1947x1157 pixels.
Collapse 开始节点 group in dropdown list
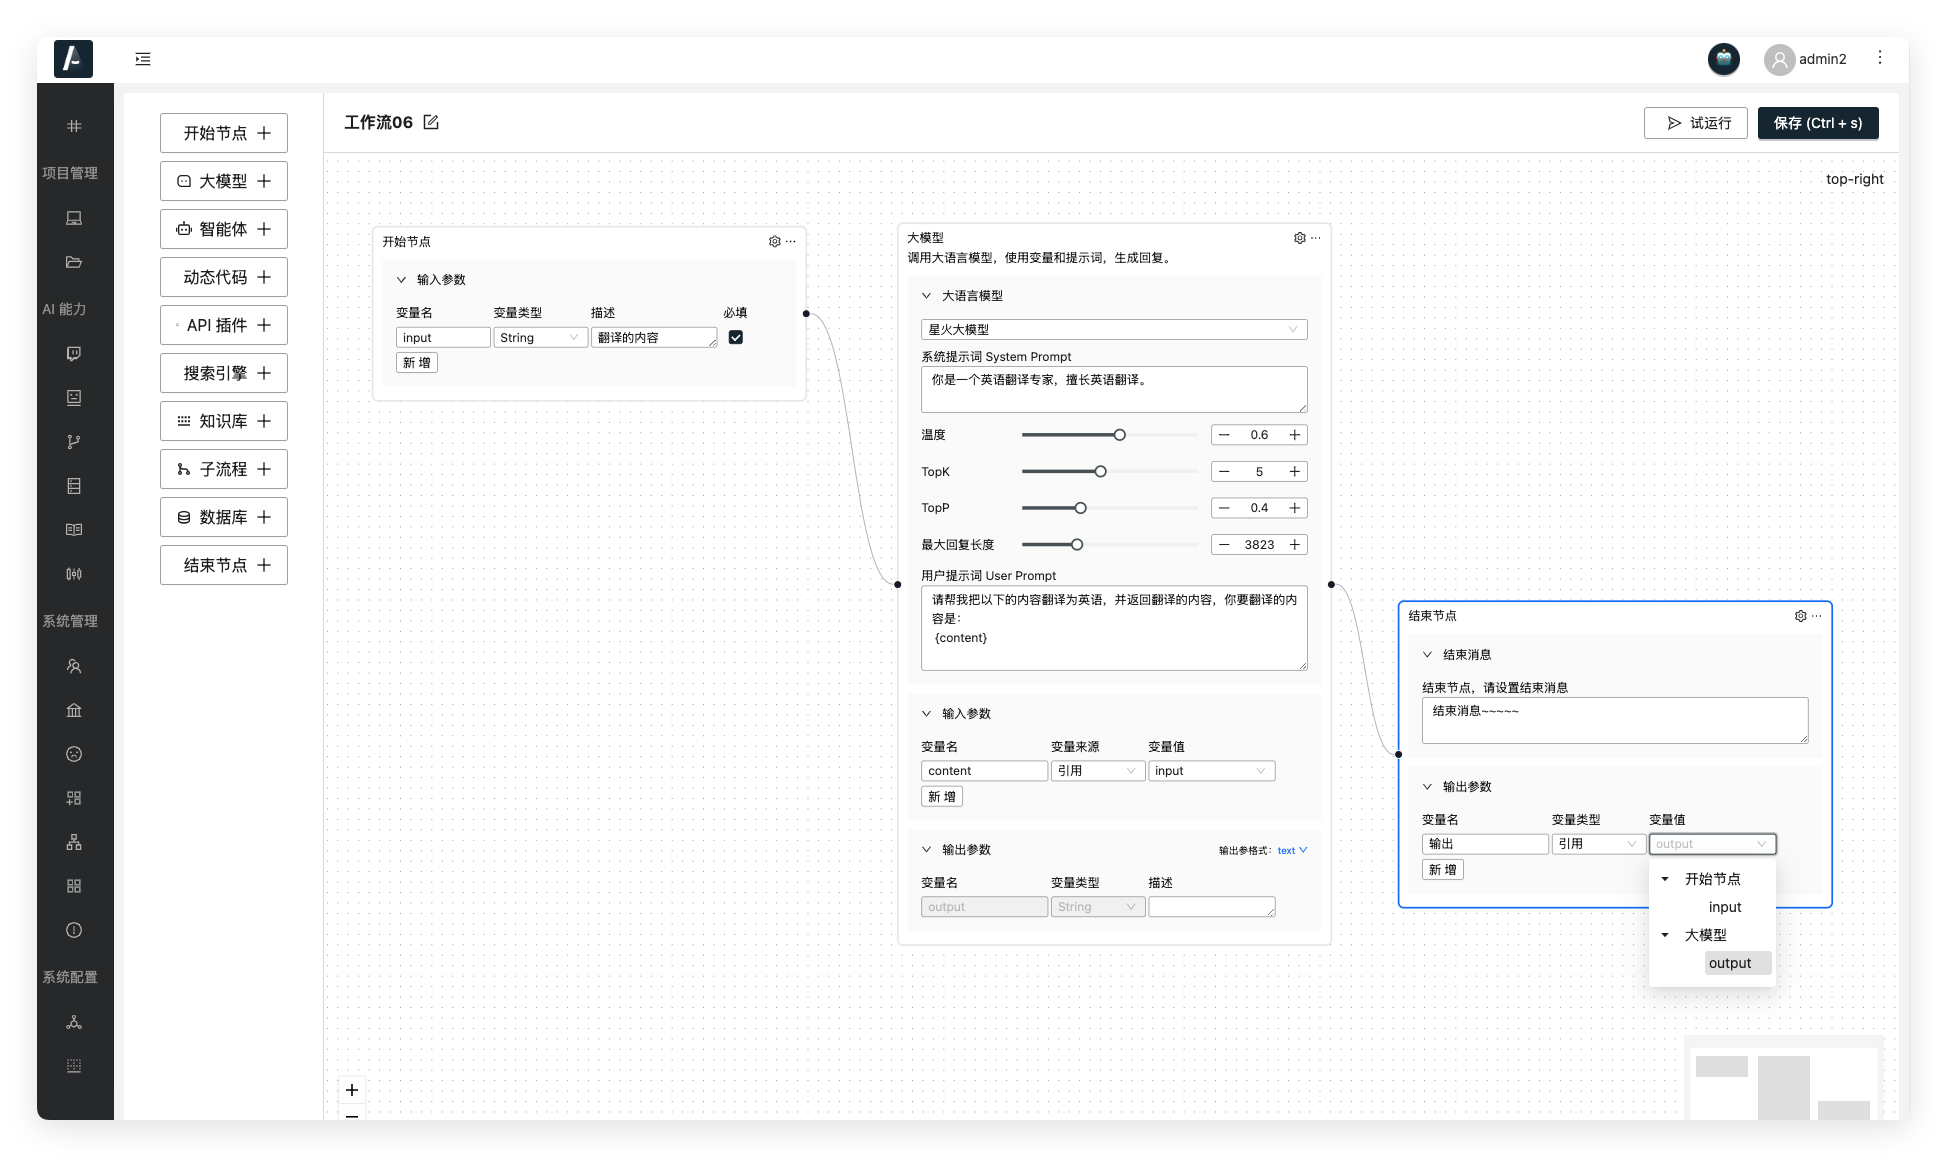click(1665, 879)
